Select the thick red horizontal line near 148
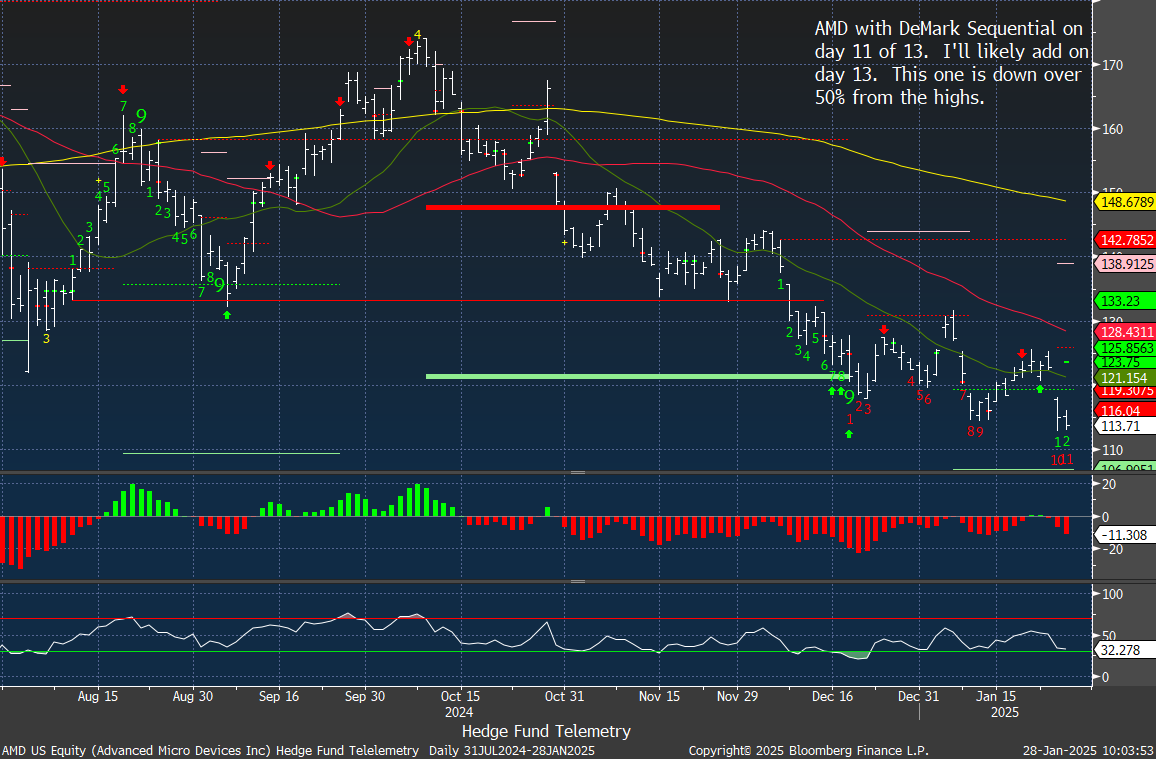The image size is (1156, 759). click(x=573, y=207)
